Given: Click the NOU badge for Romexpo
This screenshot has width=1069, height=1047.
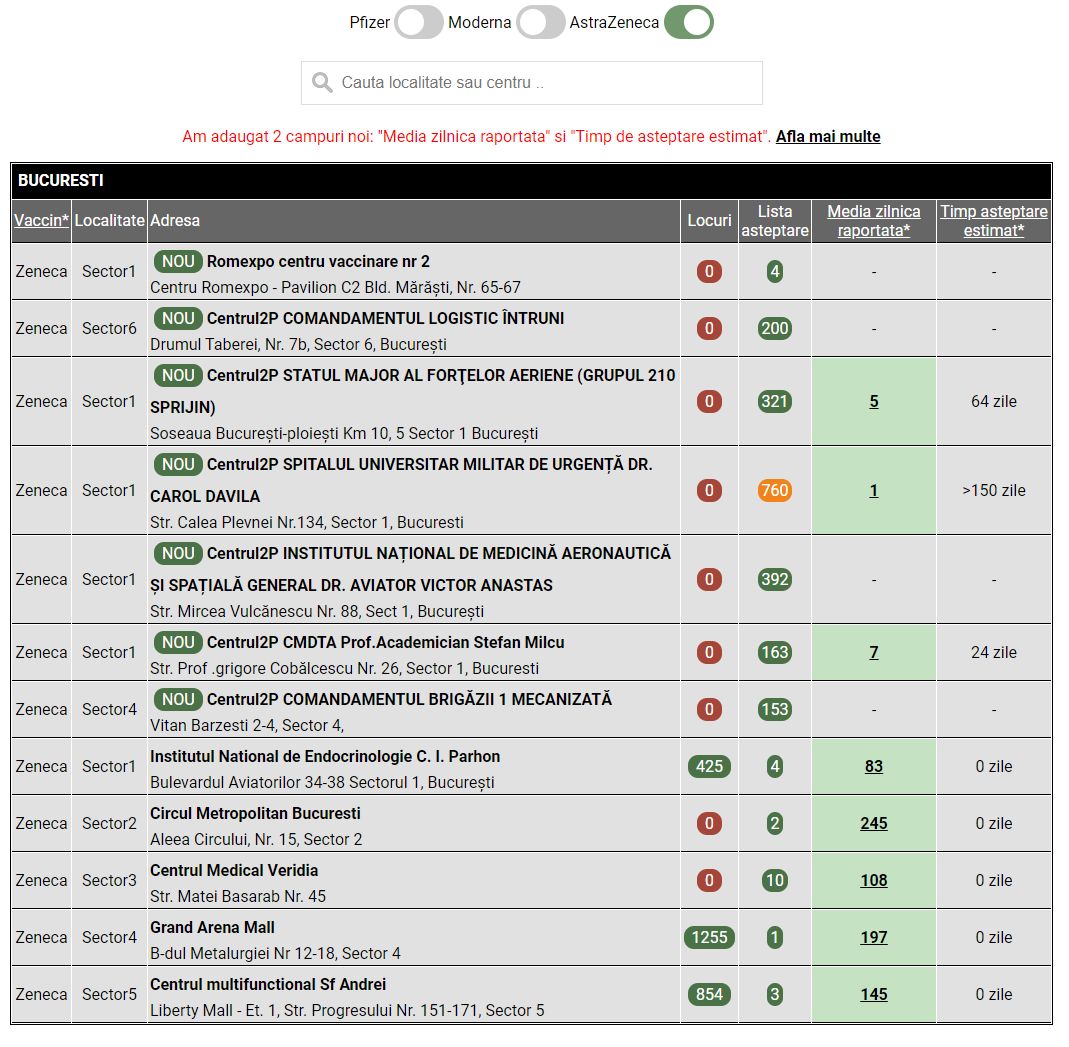Looking at the screenshot, I should [x=178, y=261].
